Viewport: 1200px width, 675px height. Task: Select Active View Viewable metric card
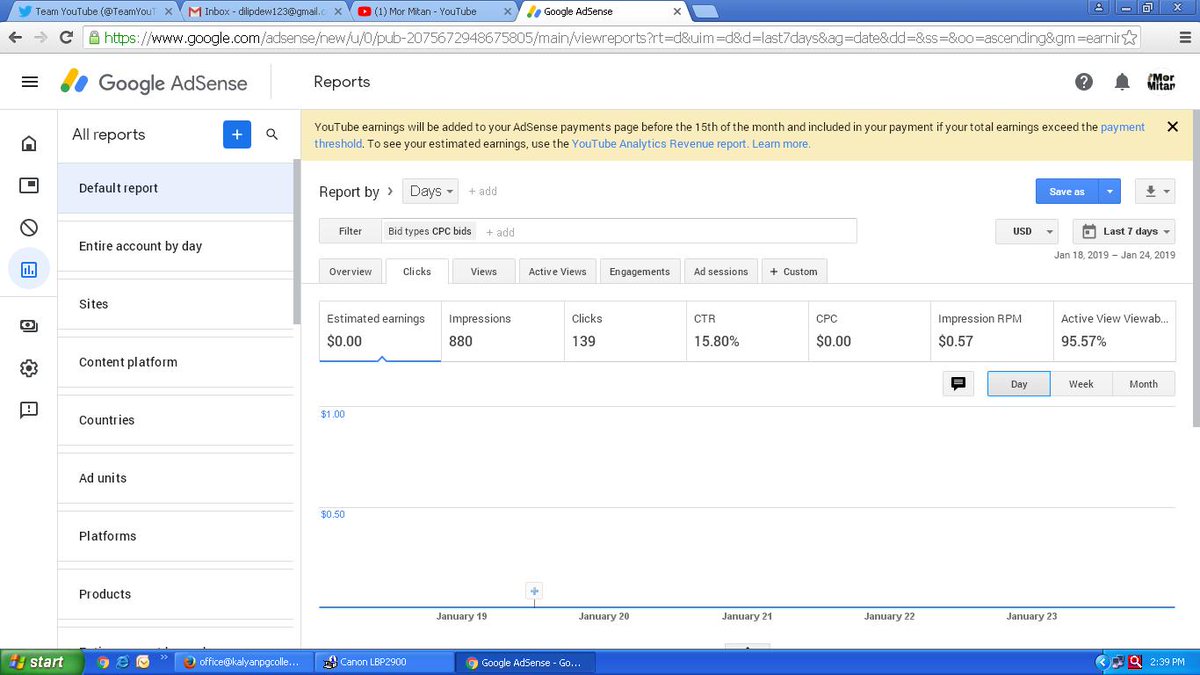pyautogui.click(x=1114, y=331)
